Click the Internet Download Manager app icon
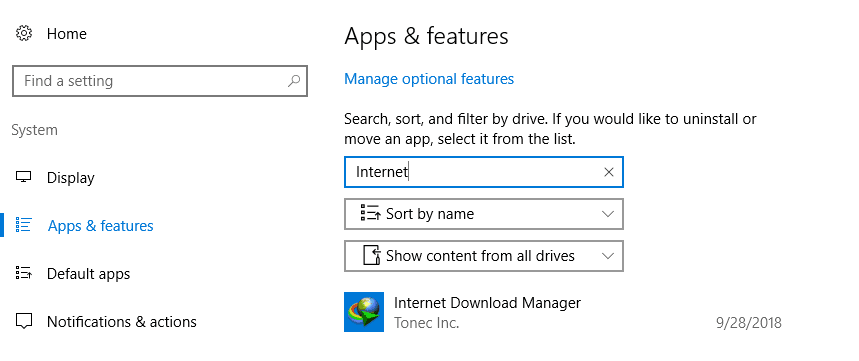This screenshot has width=859, height=361. (364, 312)
